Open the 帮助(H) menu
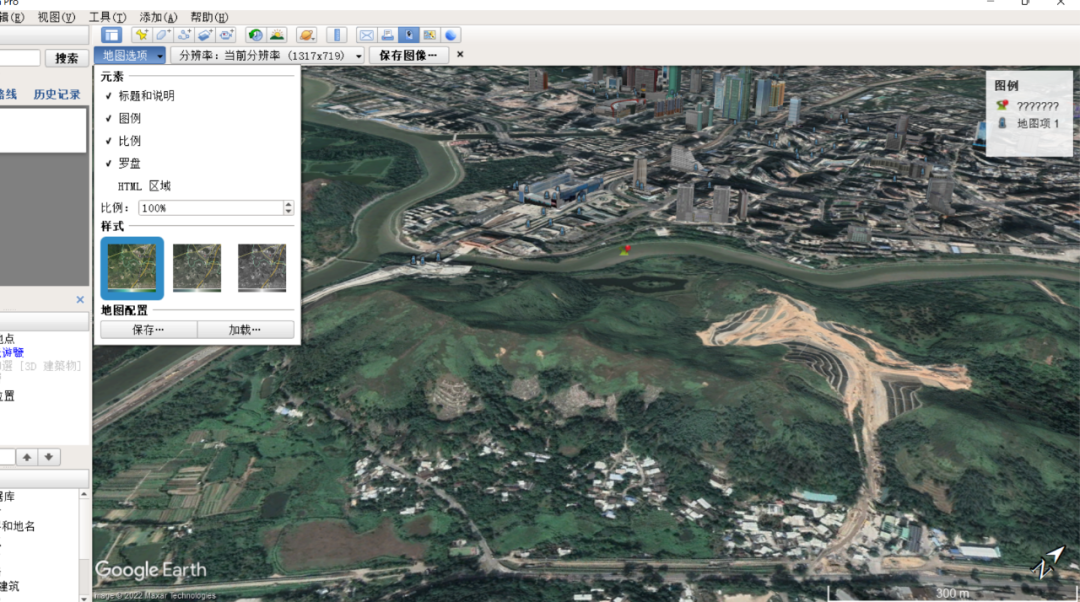 click(x=209, y=17)
